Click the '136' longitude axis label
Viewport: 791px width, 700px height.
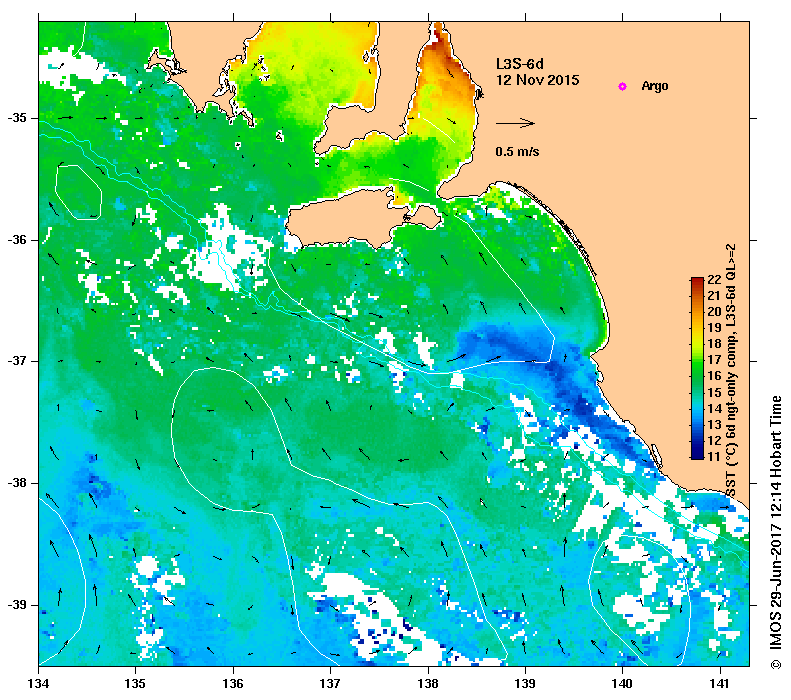click(x=233, y=684)
